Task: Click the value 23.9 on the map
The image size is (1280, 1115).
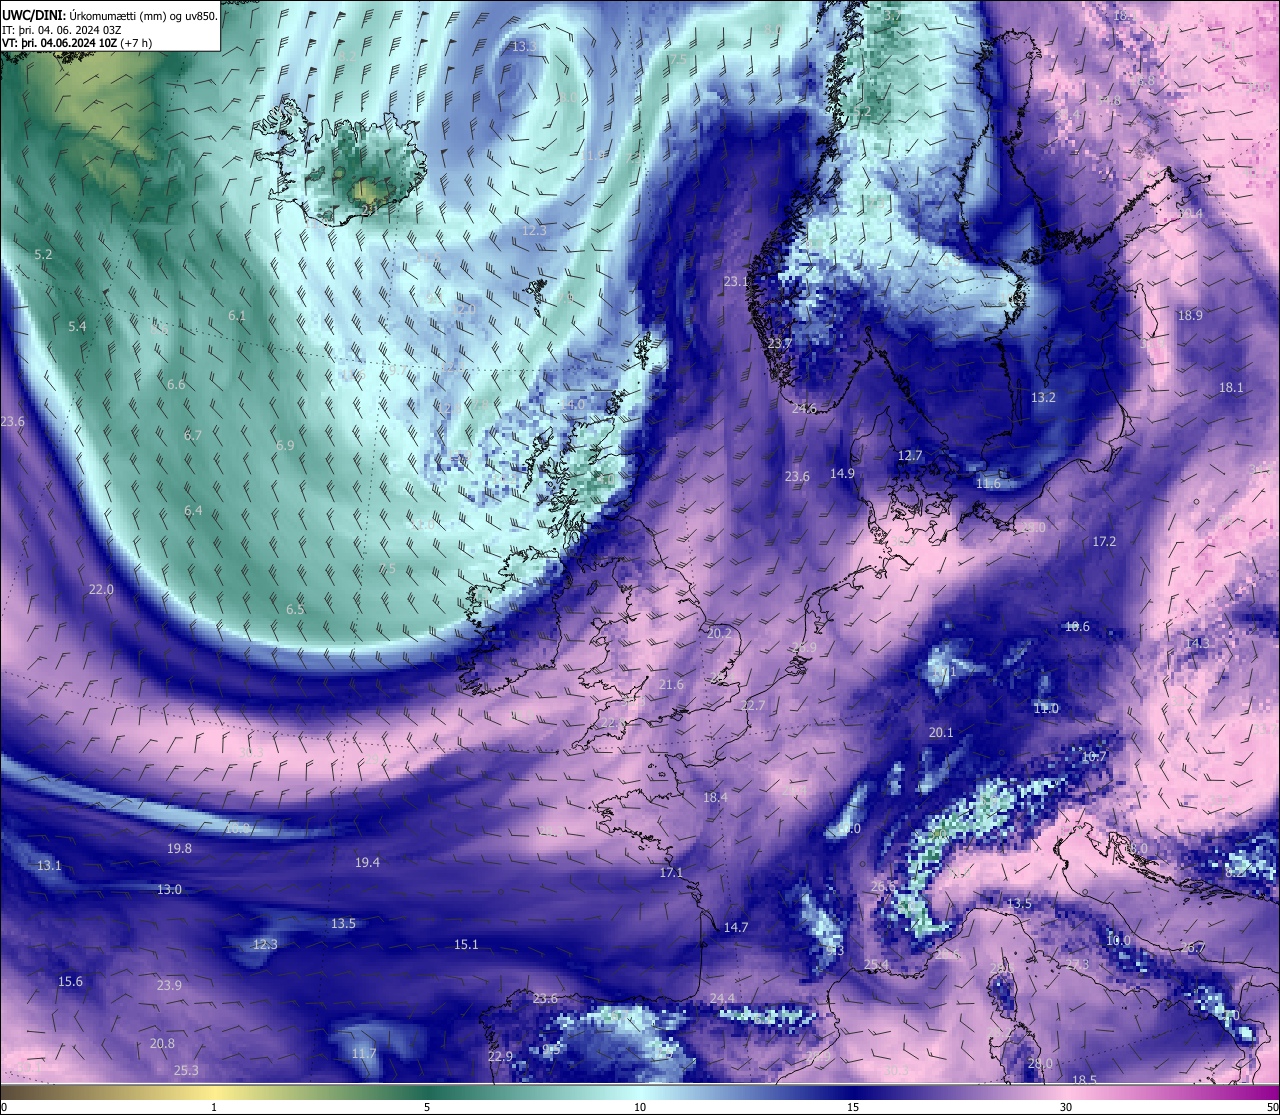Action: [169, 985]
